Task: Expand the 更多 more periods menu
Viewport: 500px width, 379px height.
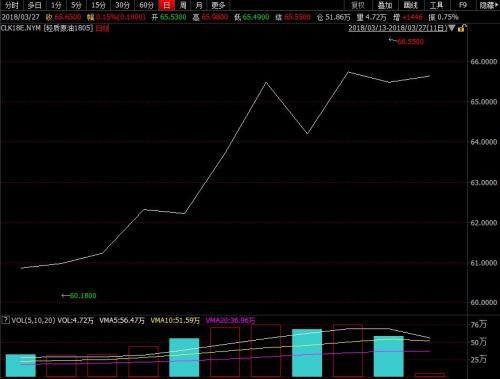Action: pyautogui.click(x=218, y=5)
